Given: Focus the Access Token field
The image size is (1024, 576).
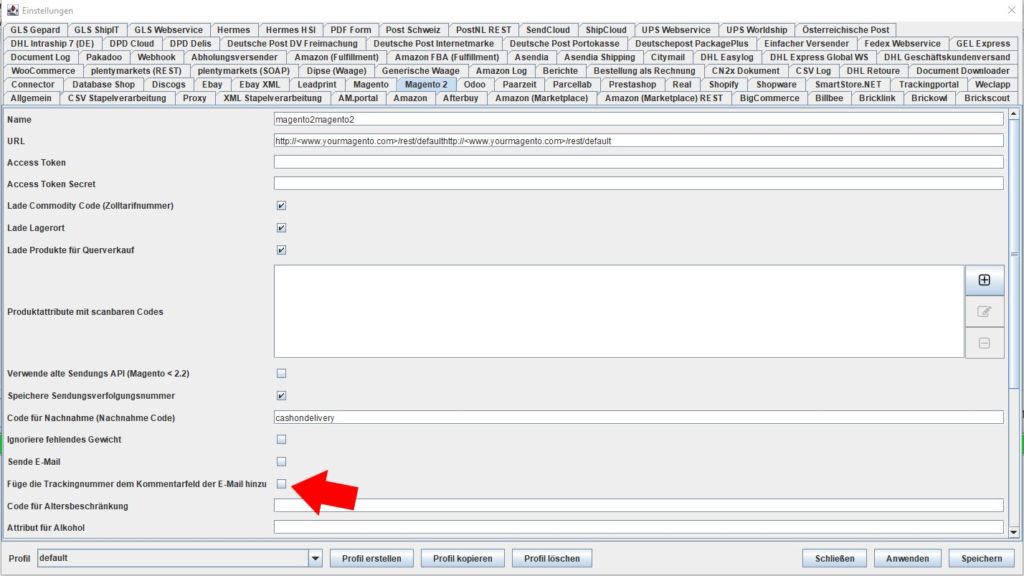Looking at the screenshot, I should (639, 163).
